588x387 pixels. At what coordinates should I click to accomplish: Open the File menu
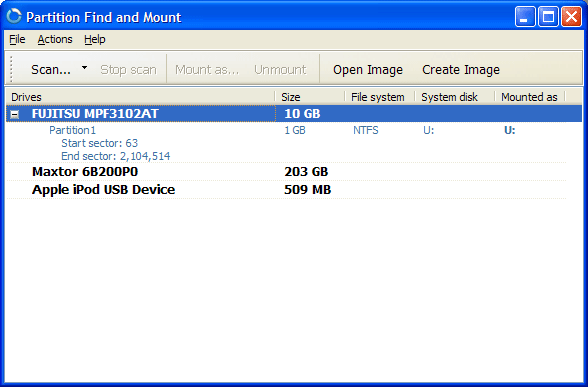click(x=17, y=39)
